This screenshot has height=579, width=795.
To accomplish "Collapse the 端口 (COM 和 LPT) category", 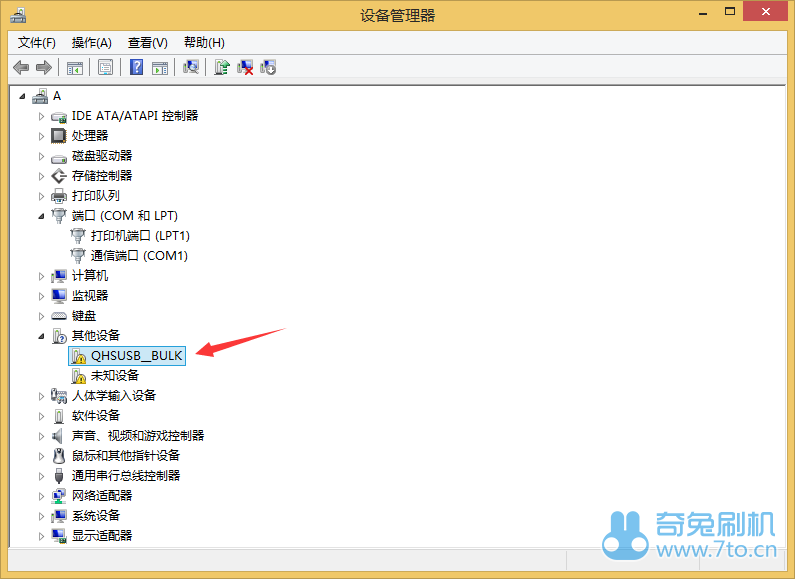I will (x=42, y=216).
